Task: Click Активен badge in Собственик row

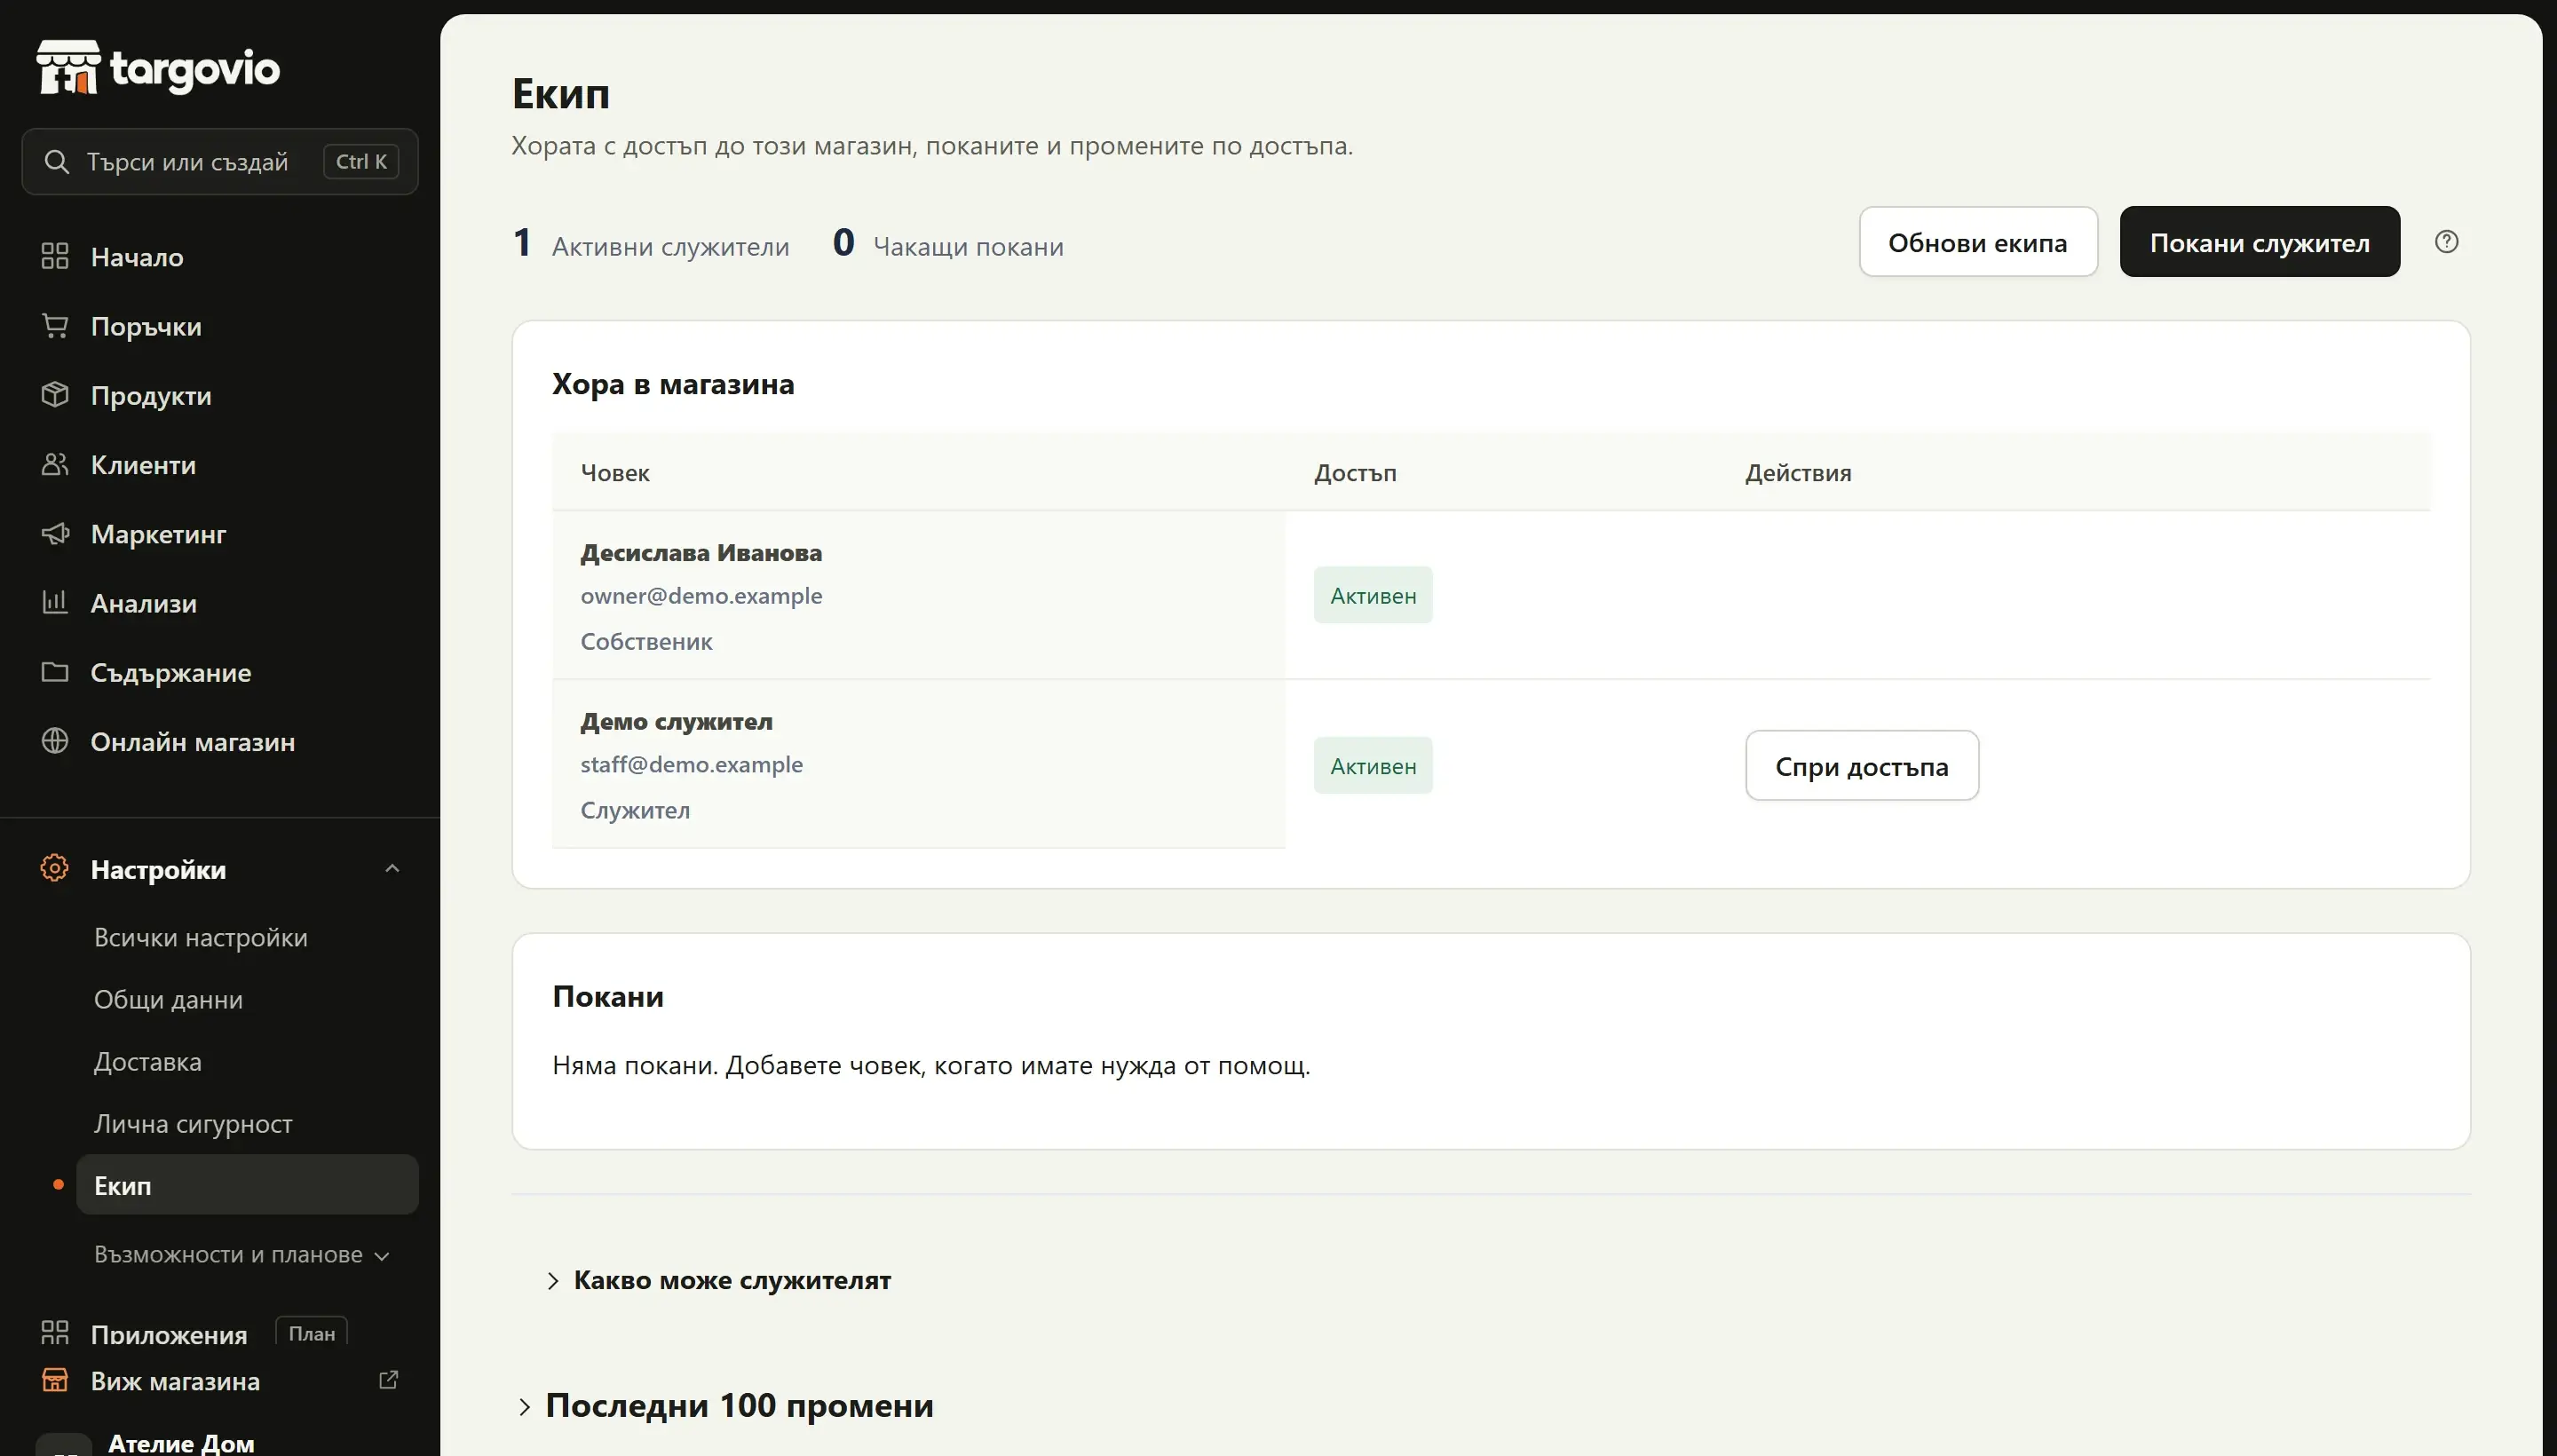Action: (x=1373, y=596)
